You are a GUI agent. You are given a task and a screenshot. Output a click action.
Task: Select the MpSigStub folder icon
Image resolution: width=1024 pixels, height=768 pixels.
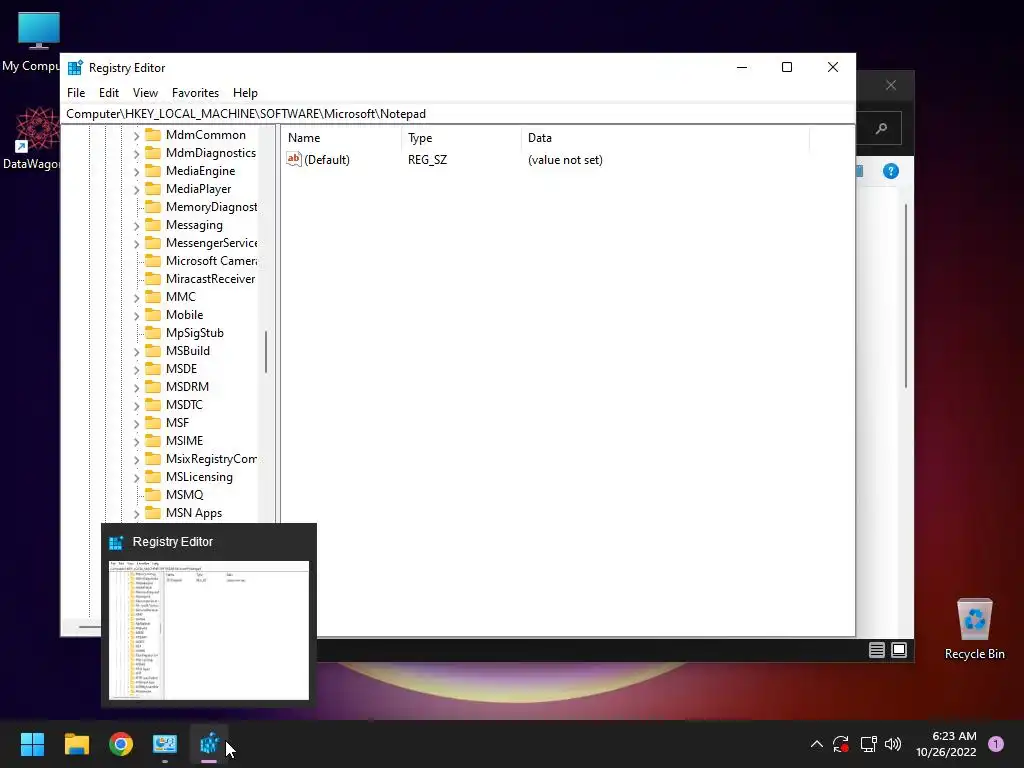pos(153,332)
